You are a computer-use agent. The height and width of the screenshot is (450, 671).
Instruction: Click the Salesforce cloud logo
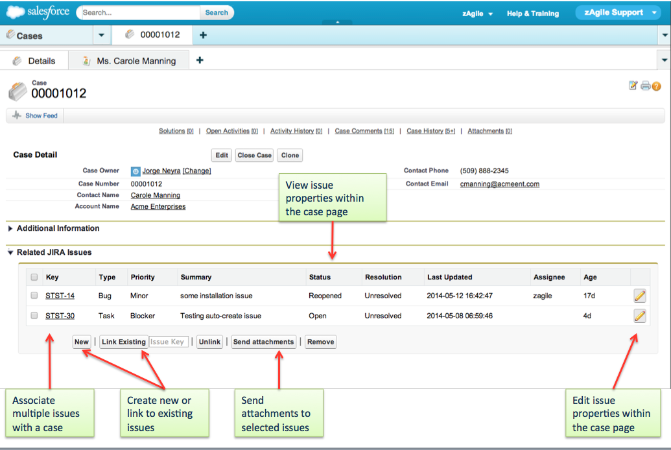pyautogui.click(x=36, y=13)
